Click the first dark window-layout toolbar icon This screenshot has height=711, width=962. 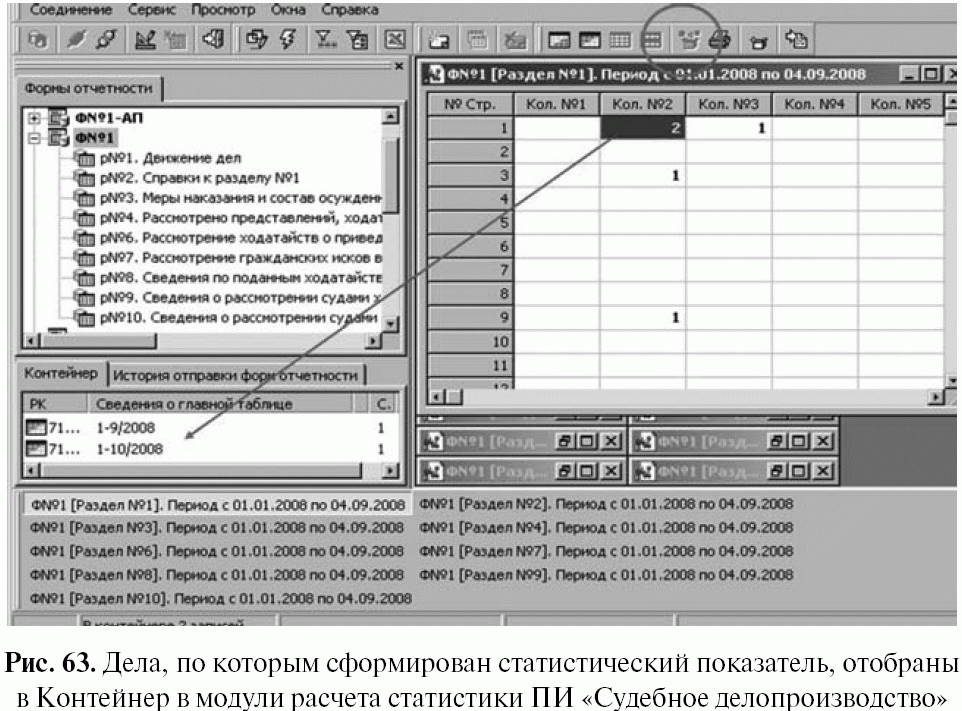click(559, 40)
